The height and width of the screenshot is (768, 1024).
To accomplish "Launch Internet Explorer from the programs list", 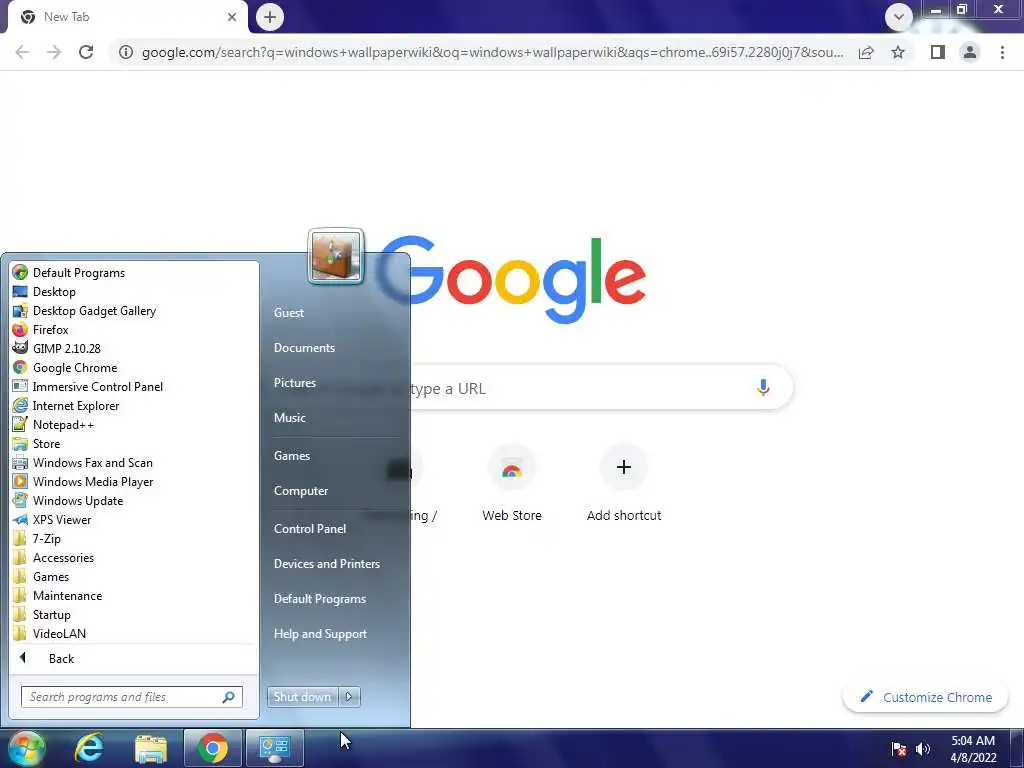I will [x=76, y=405].
